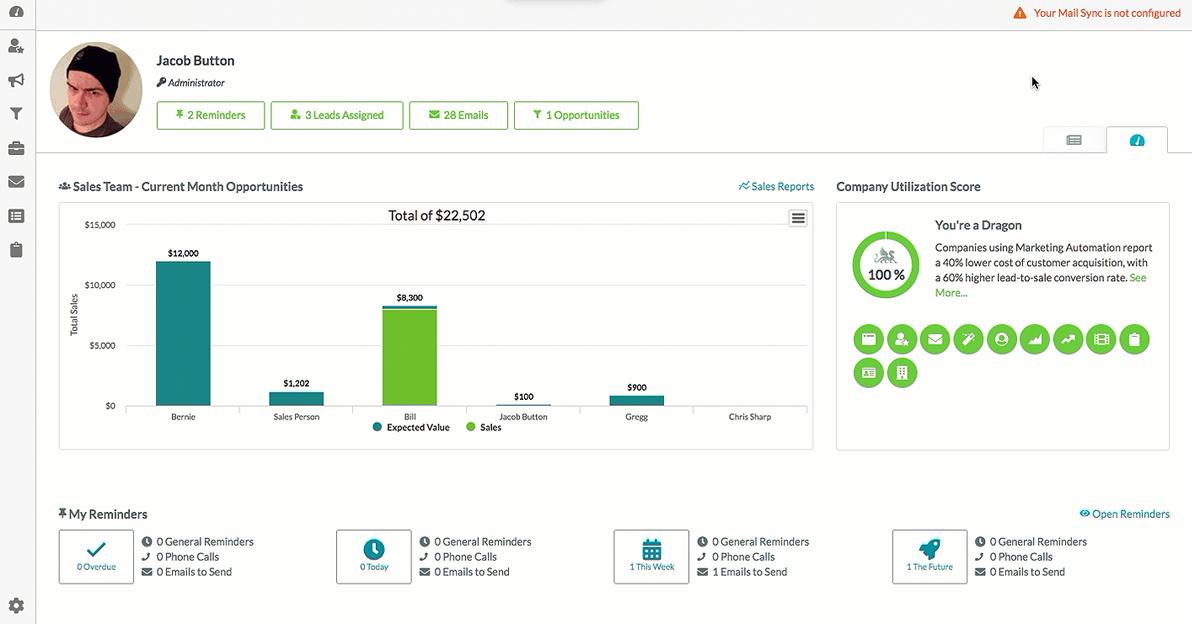
Task: Open the chart hamburger context menu
Action: click(798, 218)
